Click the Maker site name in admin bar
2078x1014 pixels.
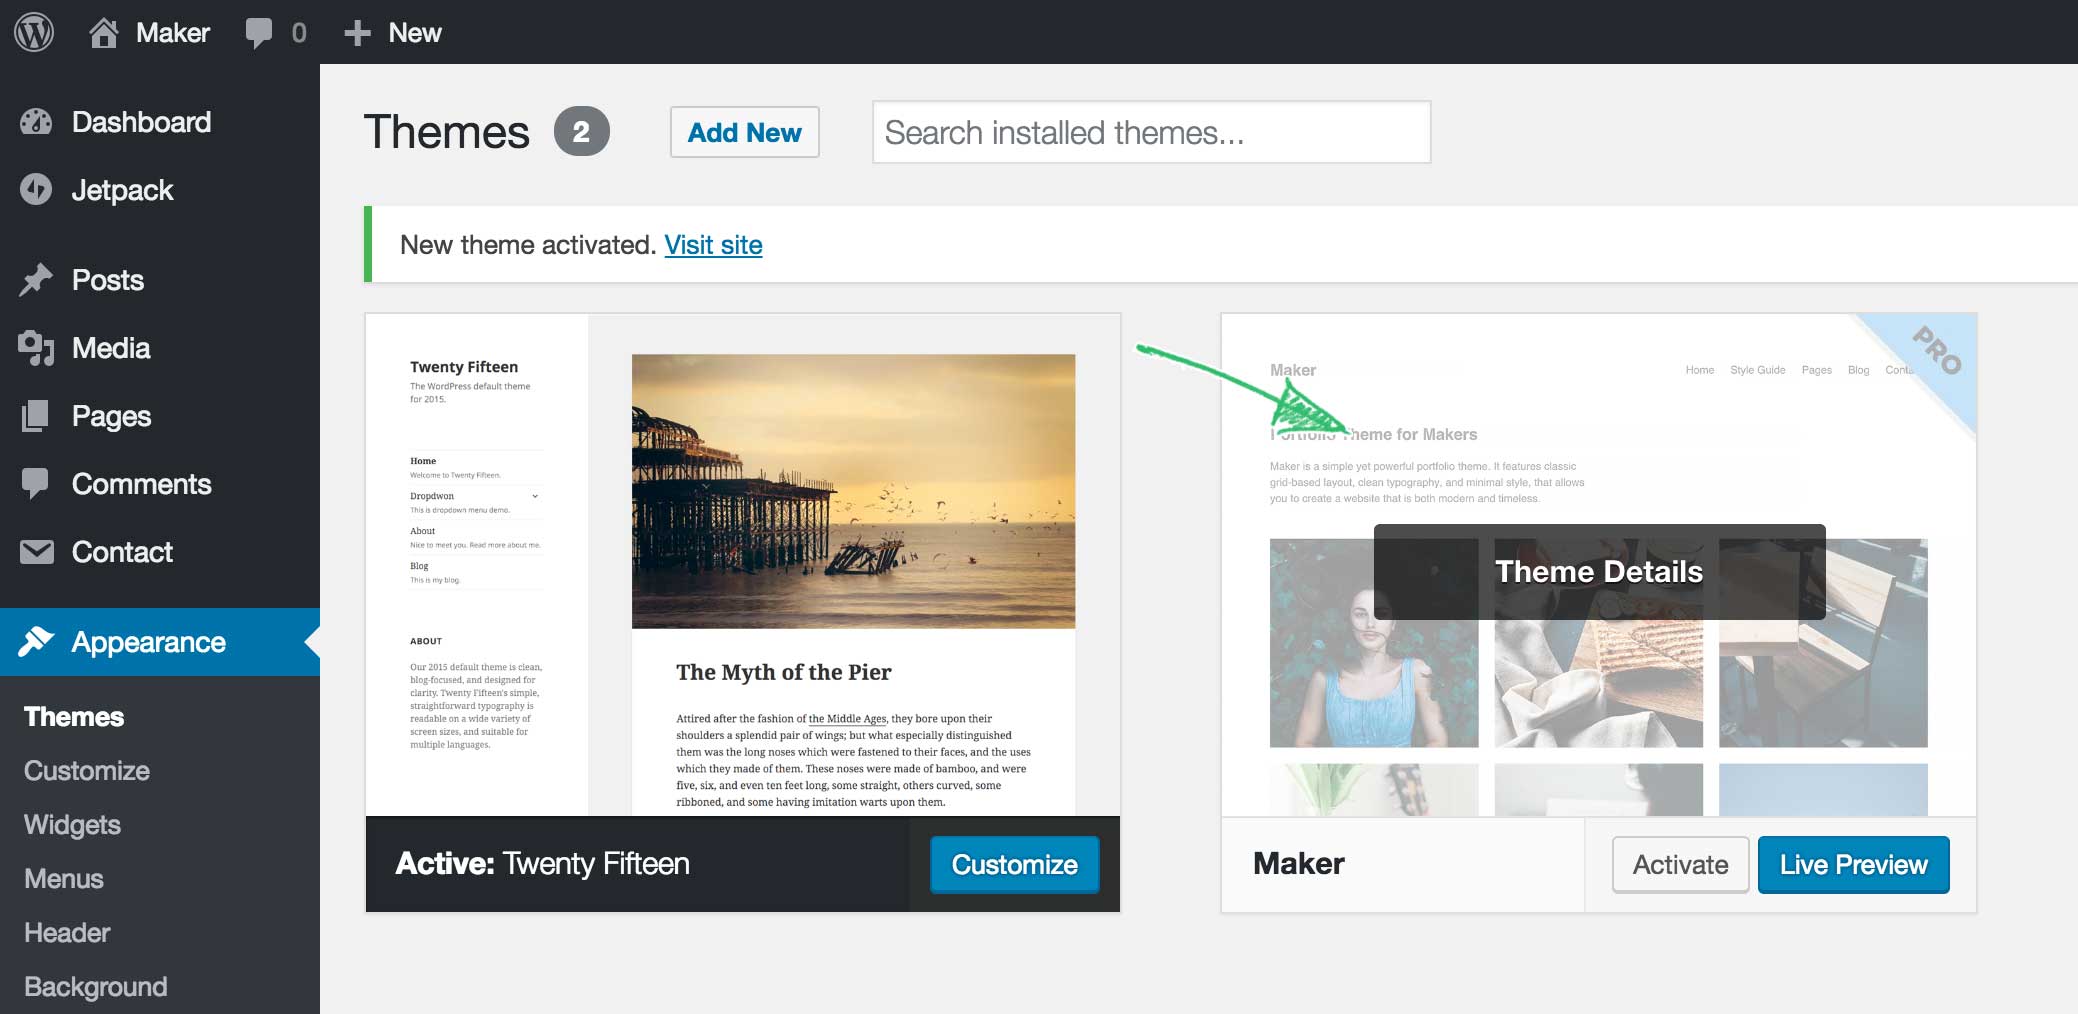173,33
